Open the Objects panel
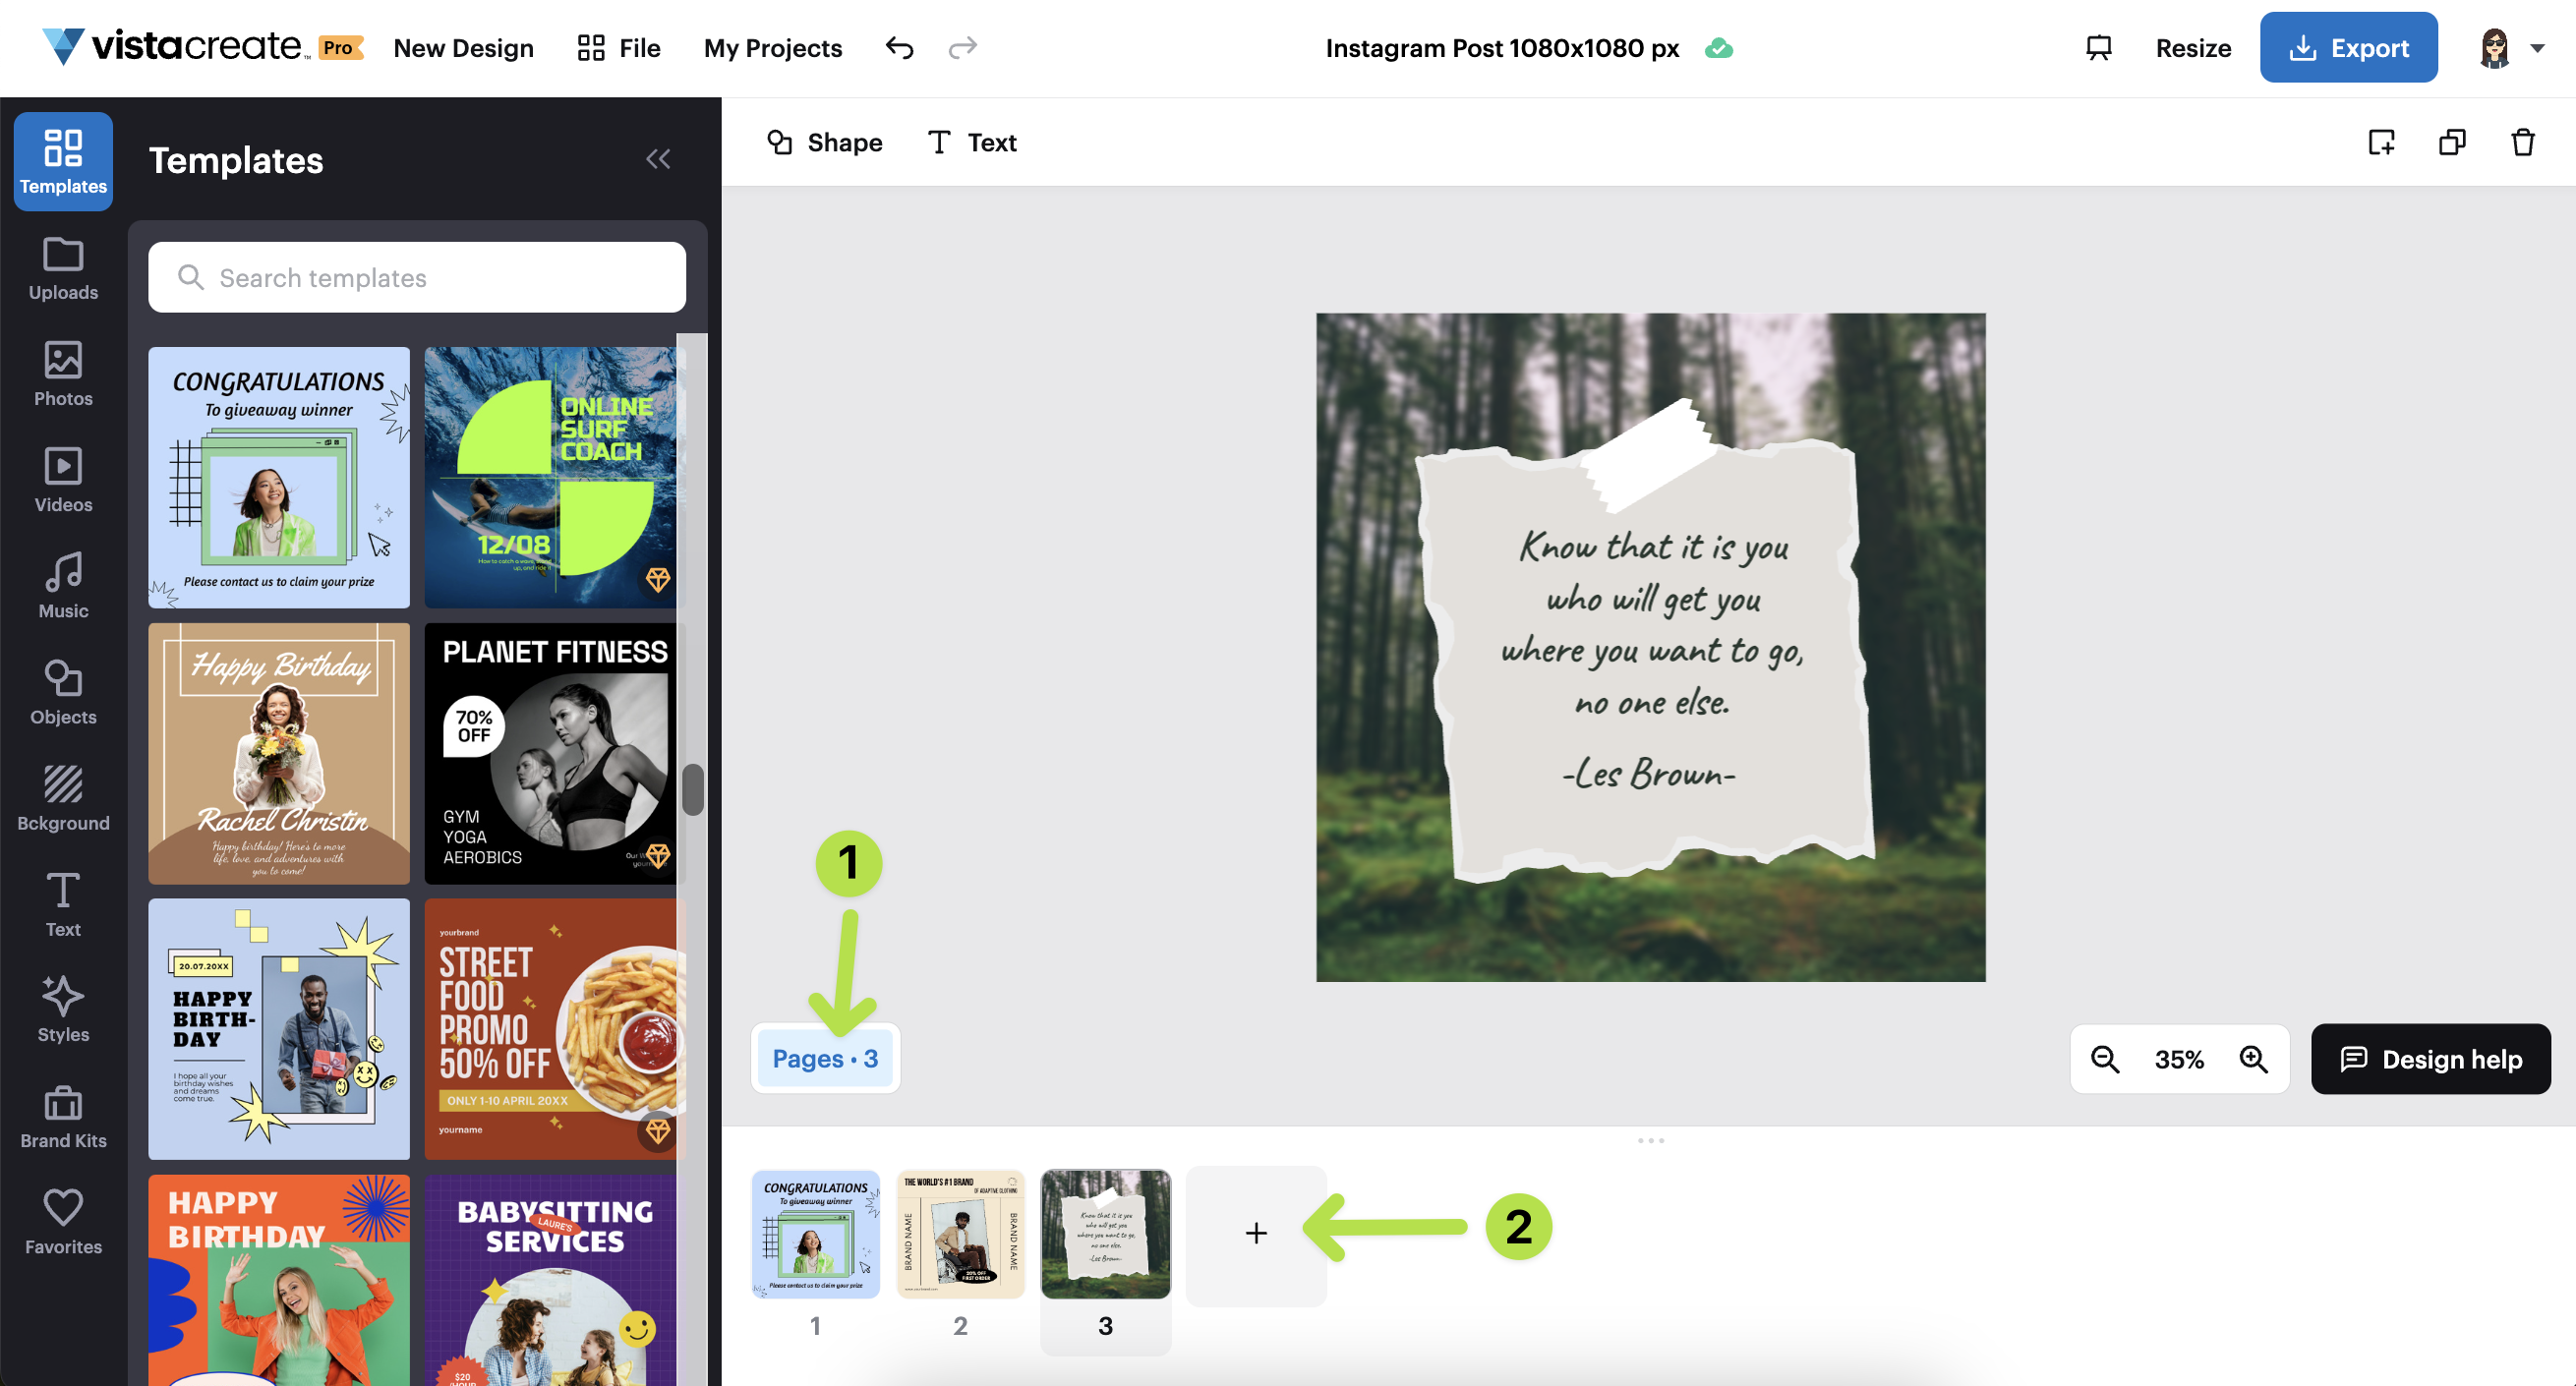 coord(63,693)
